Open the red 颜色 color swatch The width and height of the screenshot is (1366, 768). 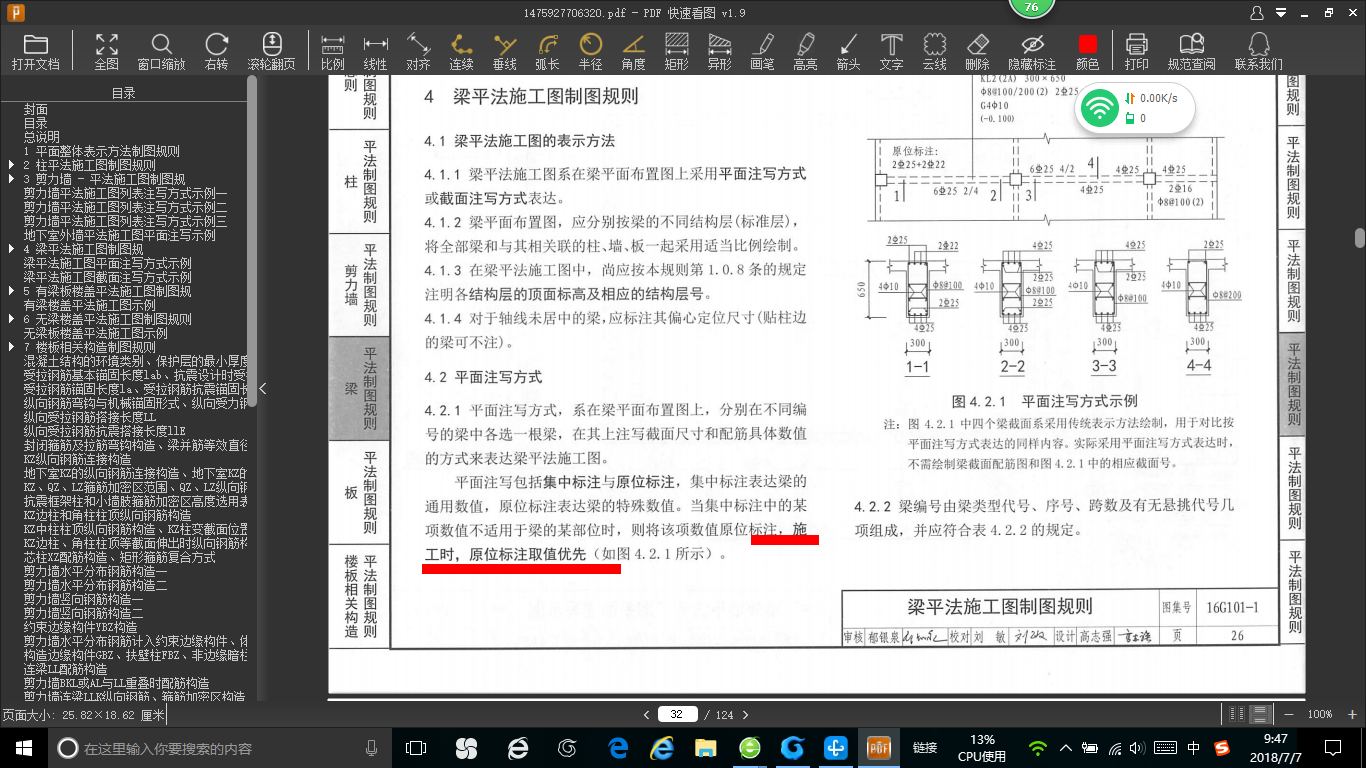pyautogui.click(x=1087, y=52)
